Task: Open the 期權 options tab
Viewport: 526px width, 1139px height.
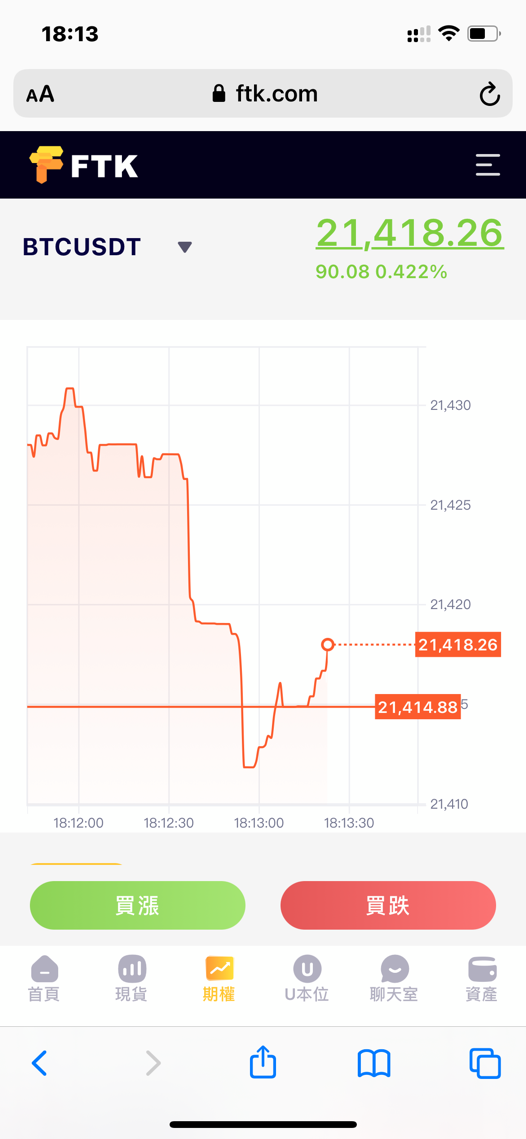Action: click(219, 979)
